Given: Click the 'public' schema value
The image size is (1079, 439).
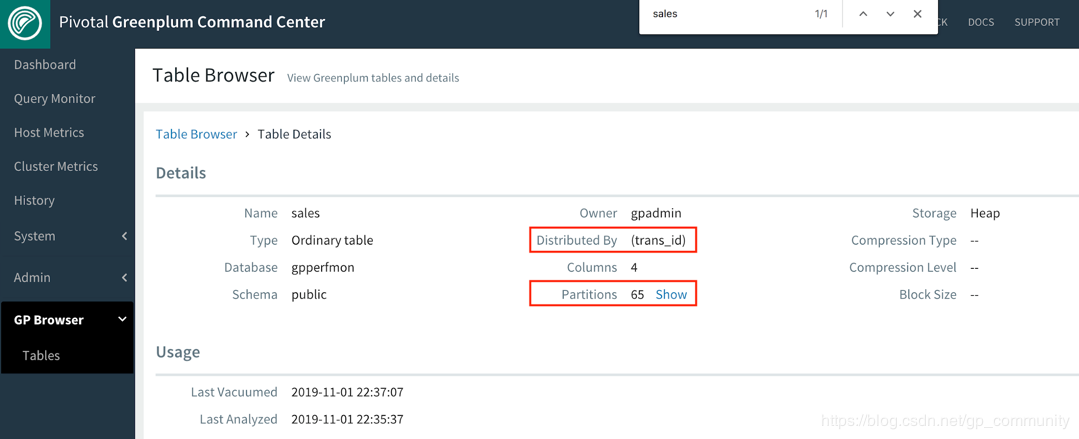Looking at the screenshot, I should point(309,295).
